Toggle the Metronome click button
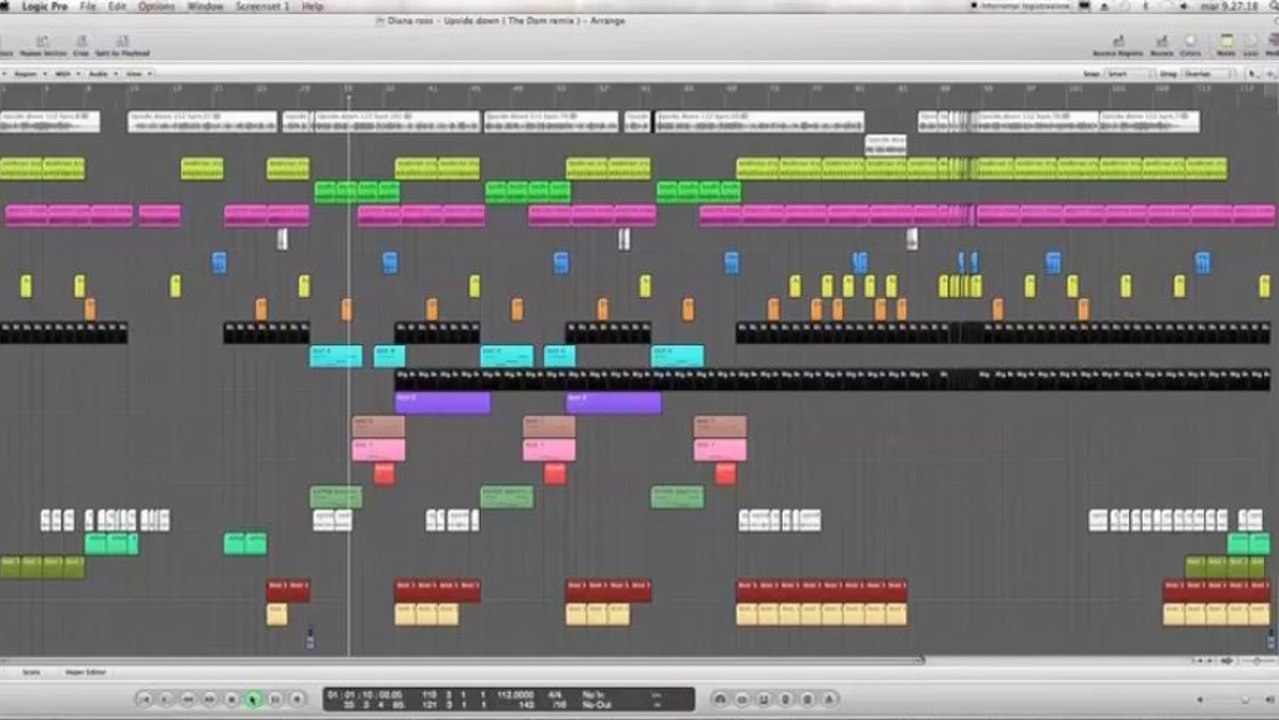Screen dimensions: 1279x720 click(x=829, y=699)
